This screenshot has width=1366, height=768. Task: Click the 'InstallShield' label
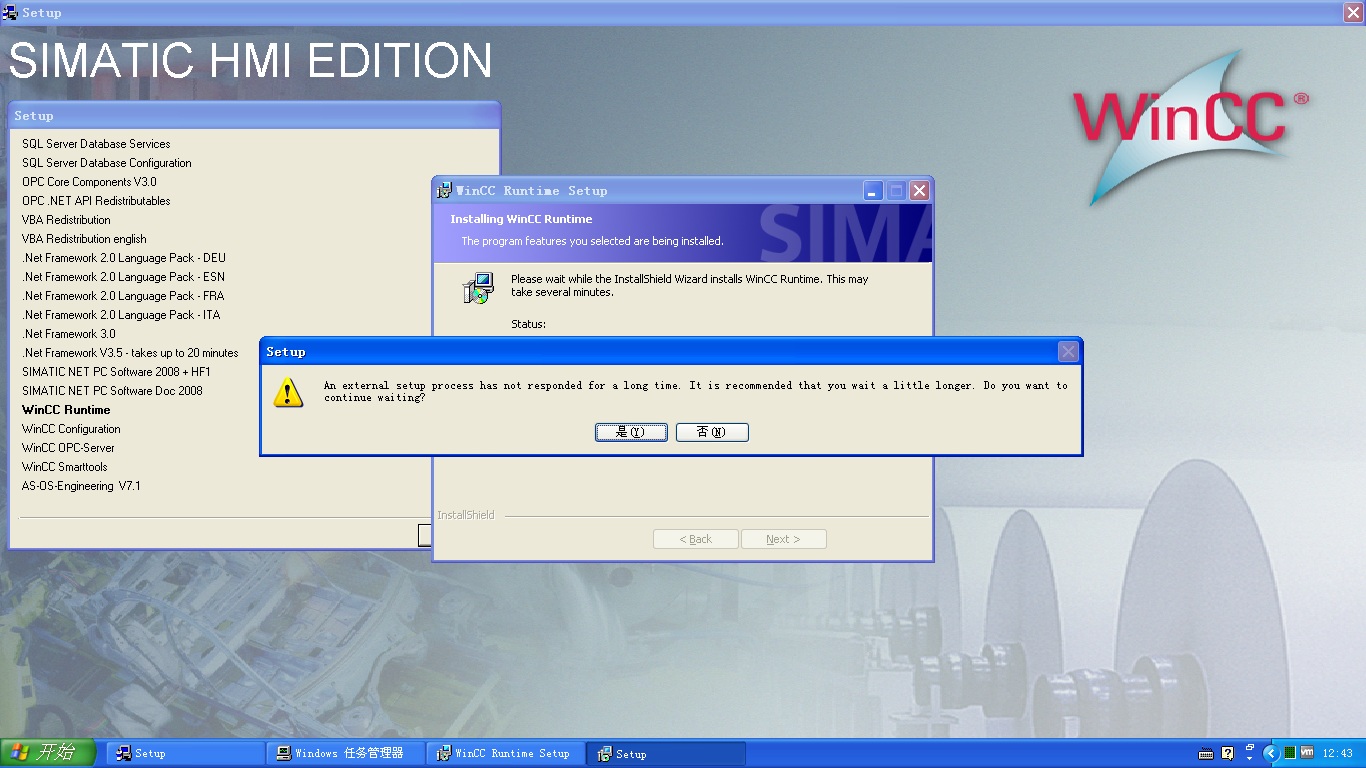(466, 515)
